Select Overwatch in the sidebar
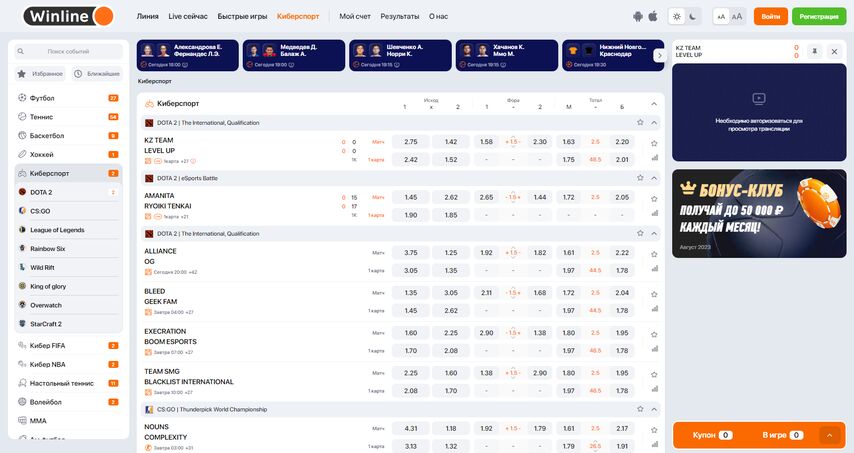854x453 pixels. click(x=68, y=305)
